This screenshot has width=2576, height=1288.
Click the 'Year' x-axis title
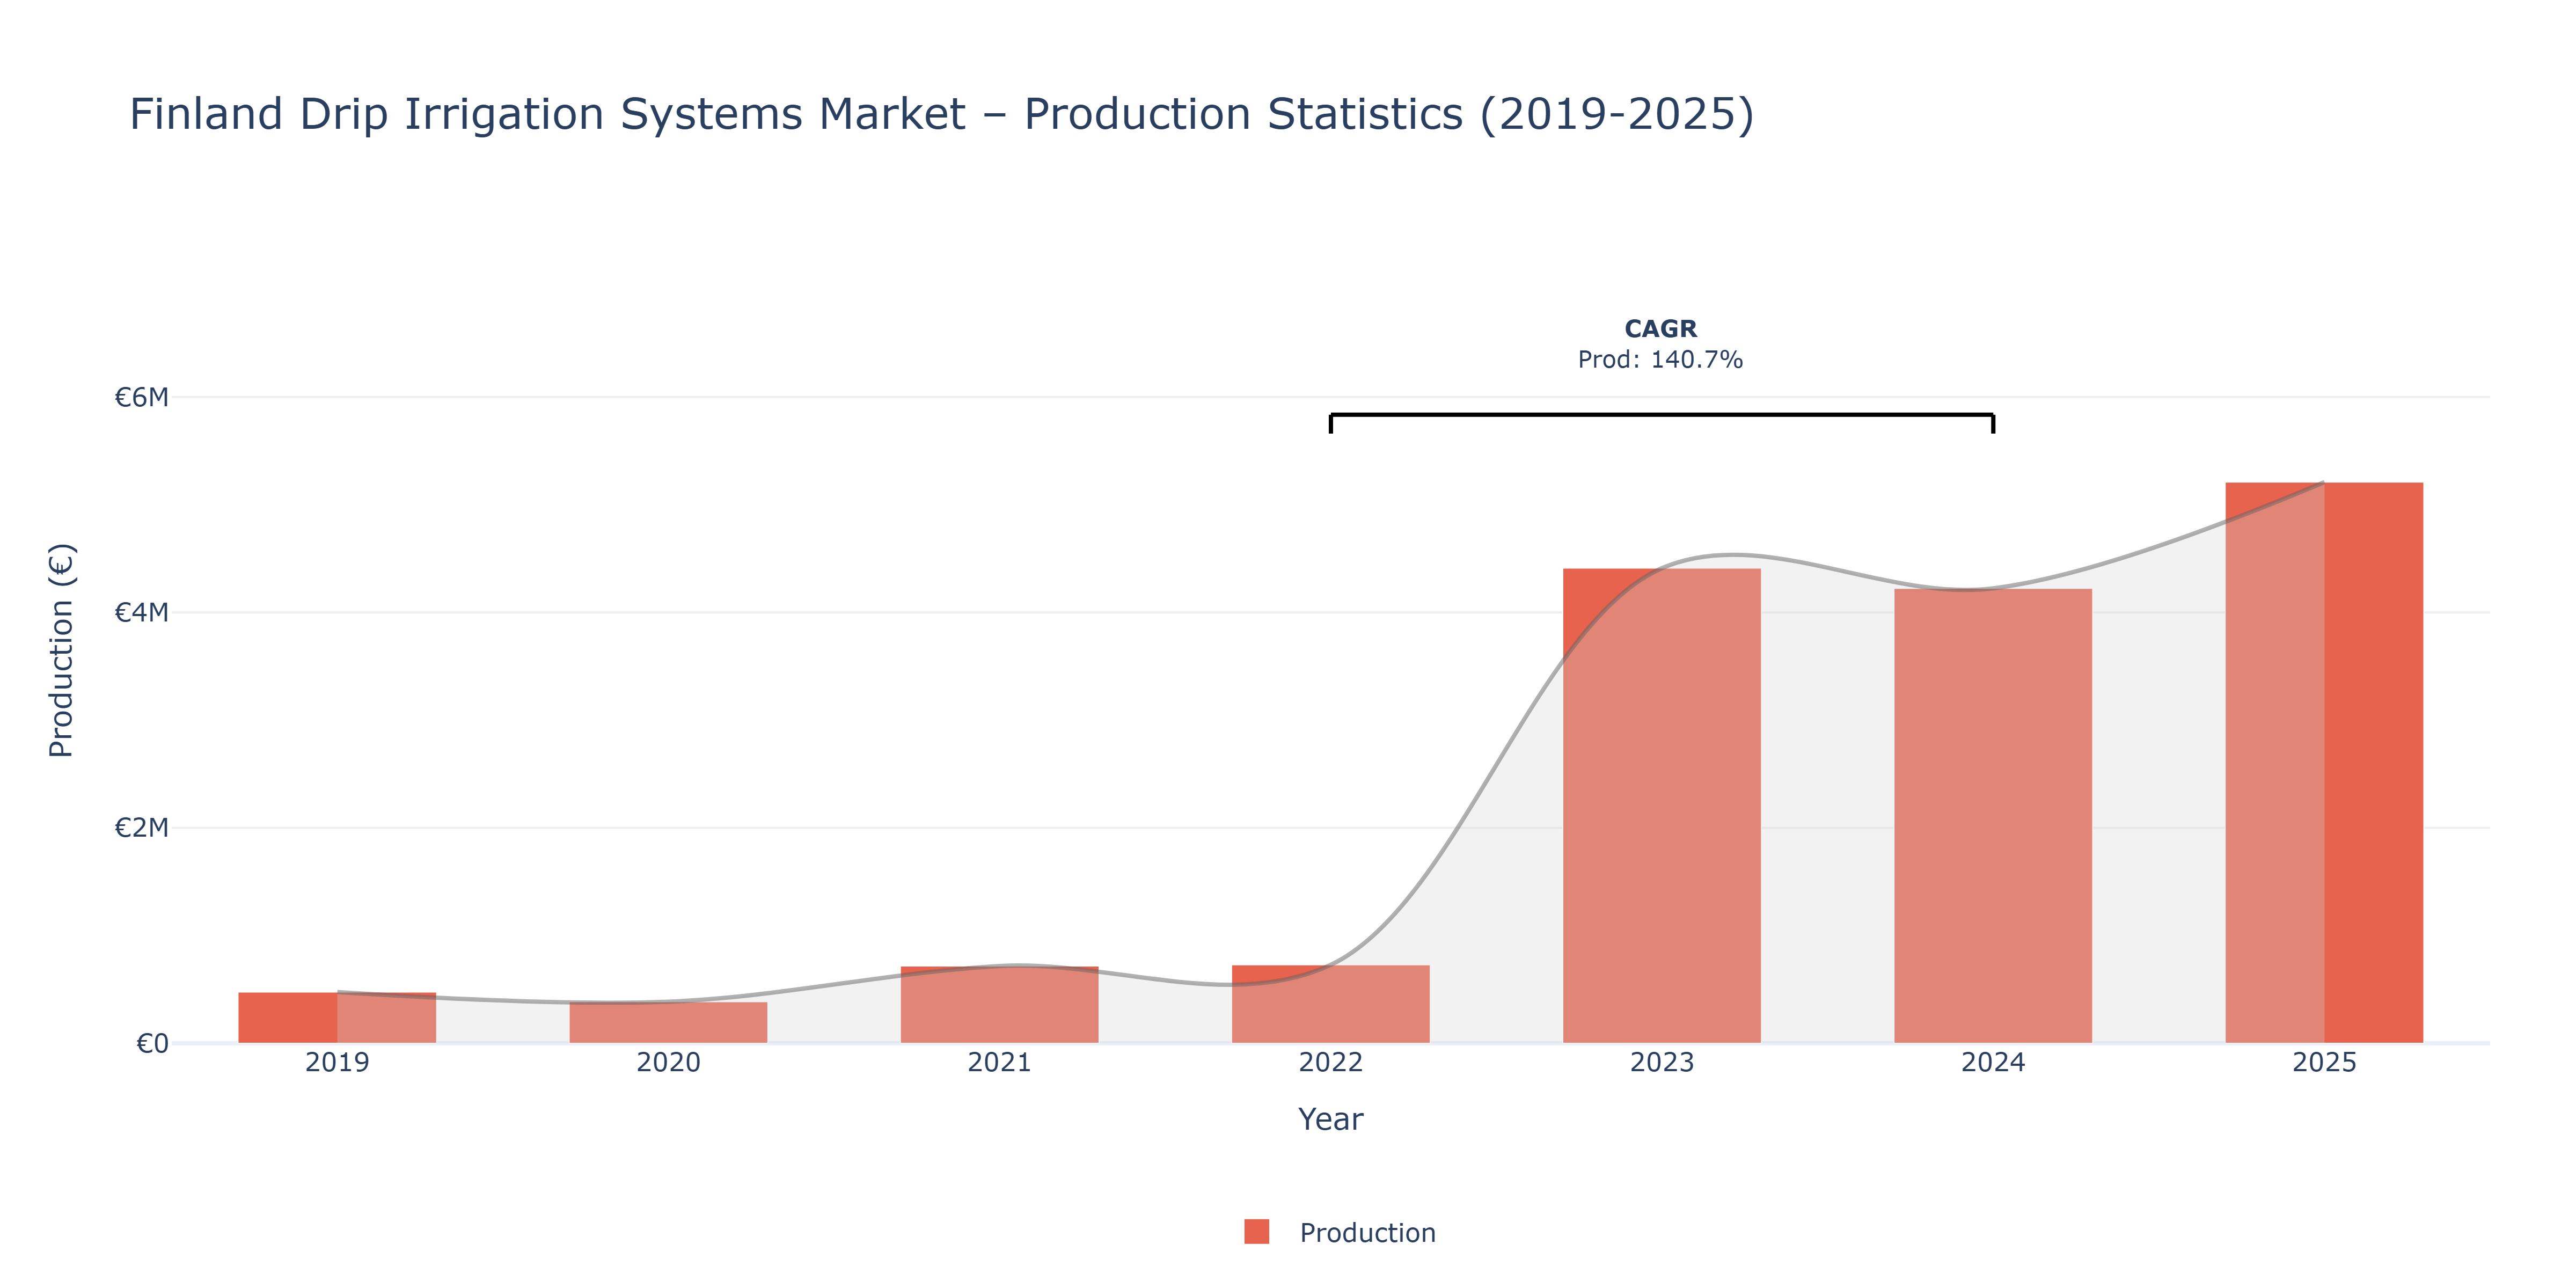(1330, 1119)
